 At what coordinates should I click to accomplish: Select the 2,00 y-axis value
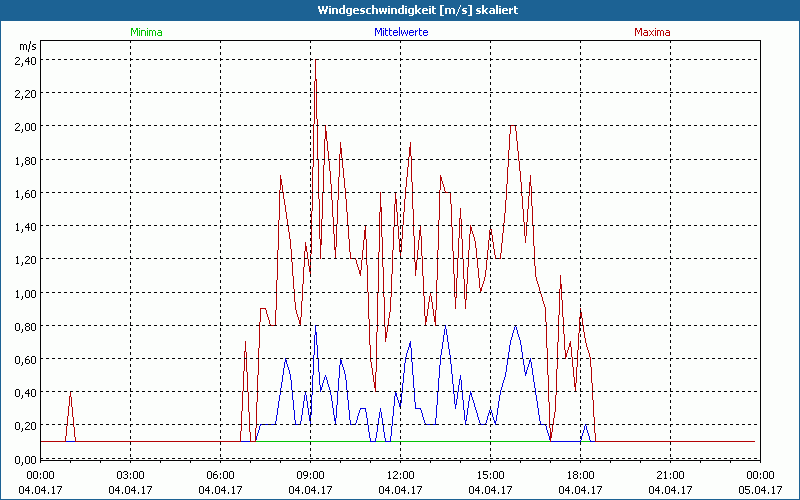coord(25,126)
